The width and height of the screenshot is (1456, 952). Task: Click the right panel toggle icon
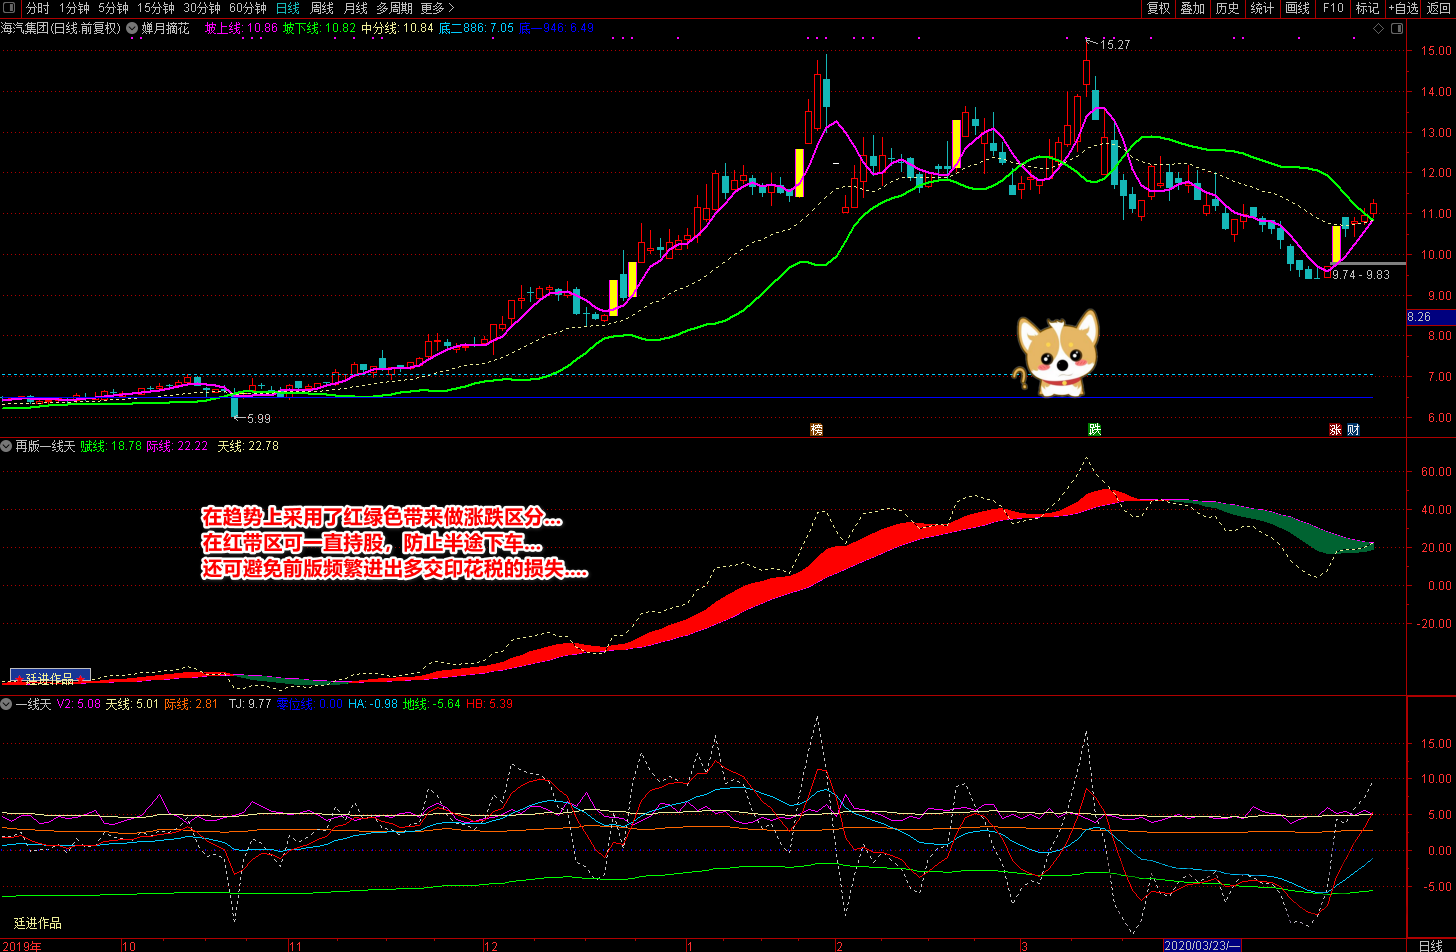1398,29
